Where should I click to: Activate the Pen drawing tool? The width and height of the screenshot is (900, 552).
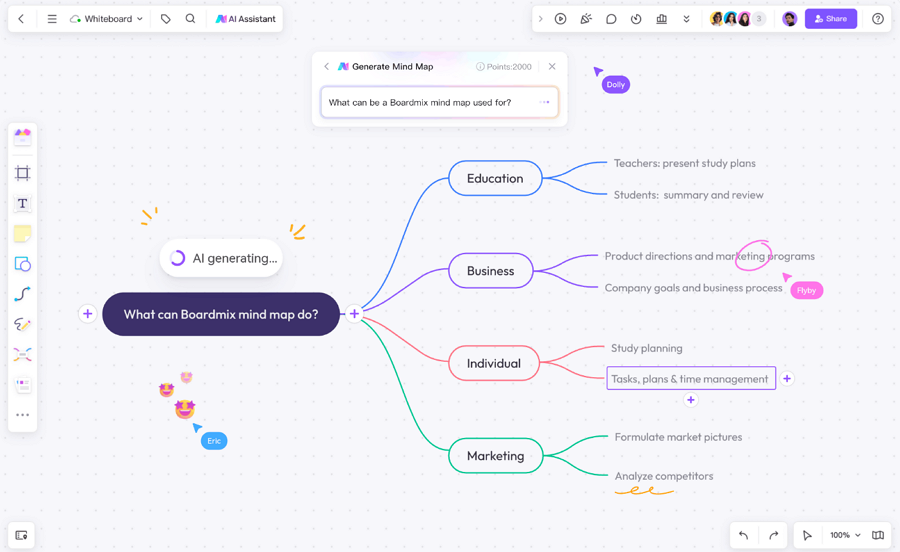22,324
